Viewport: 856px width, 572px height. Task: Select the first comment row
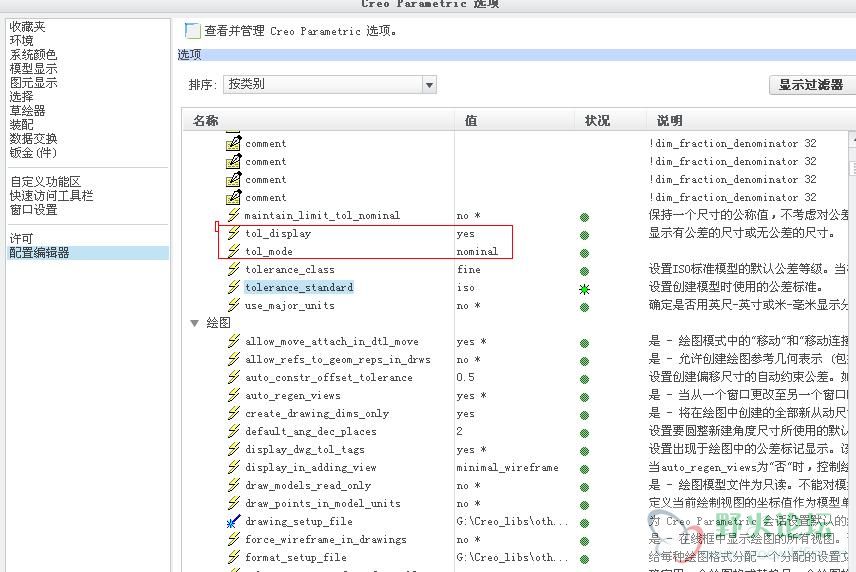point(266,144)
